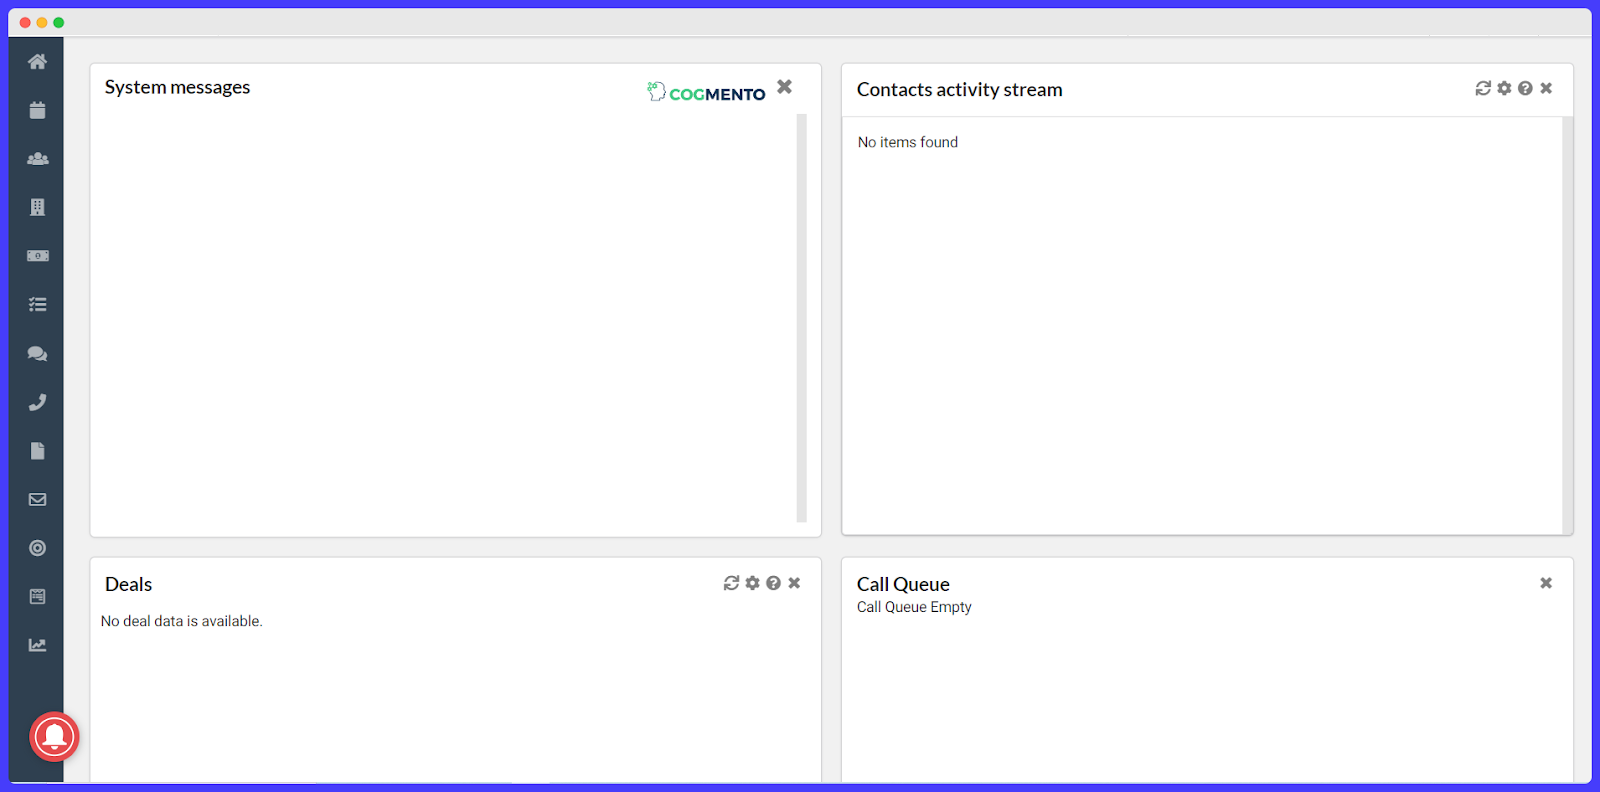
Task: Click the 'System messages' panel title
Action: click(177, 88)
